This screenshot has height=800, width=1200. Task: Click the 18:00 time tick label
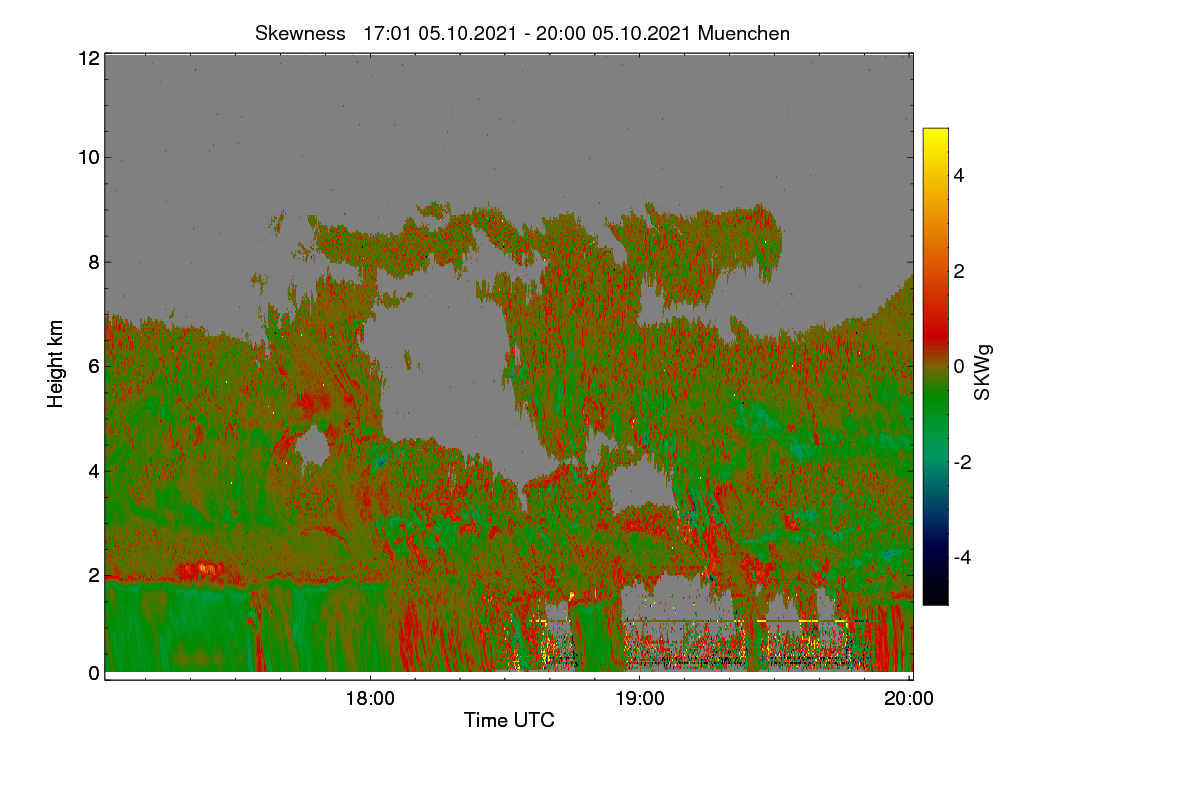click(370, 699)
